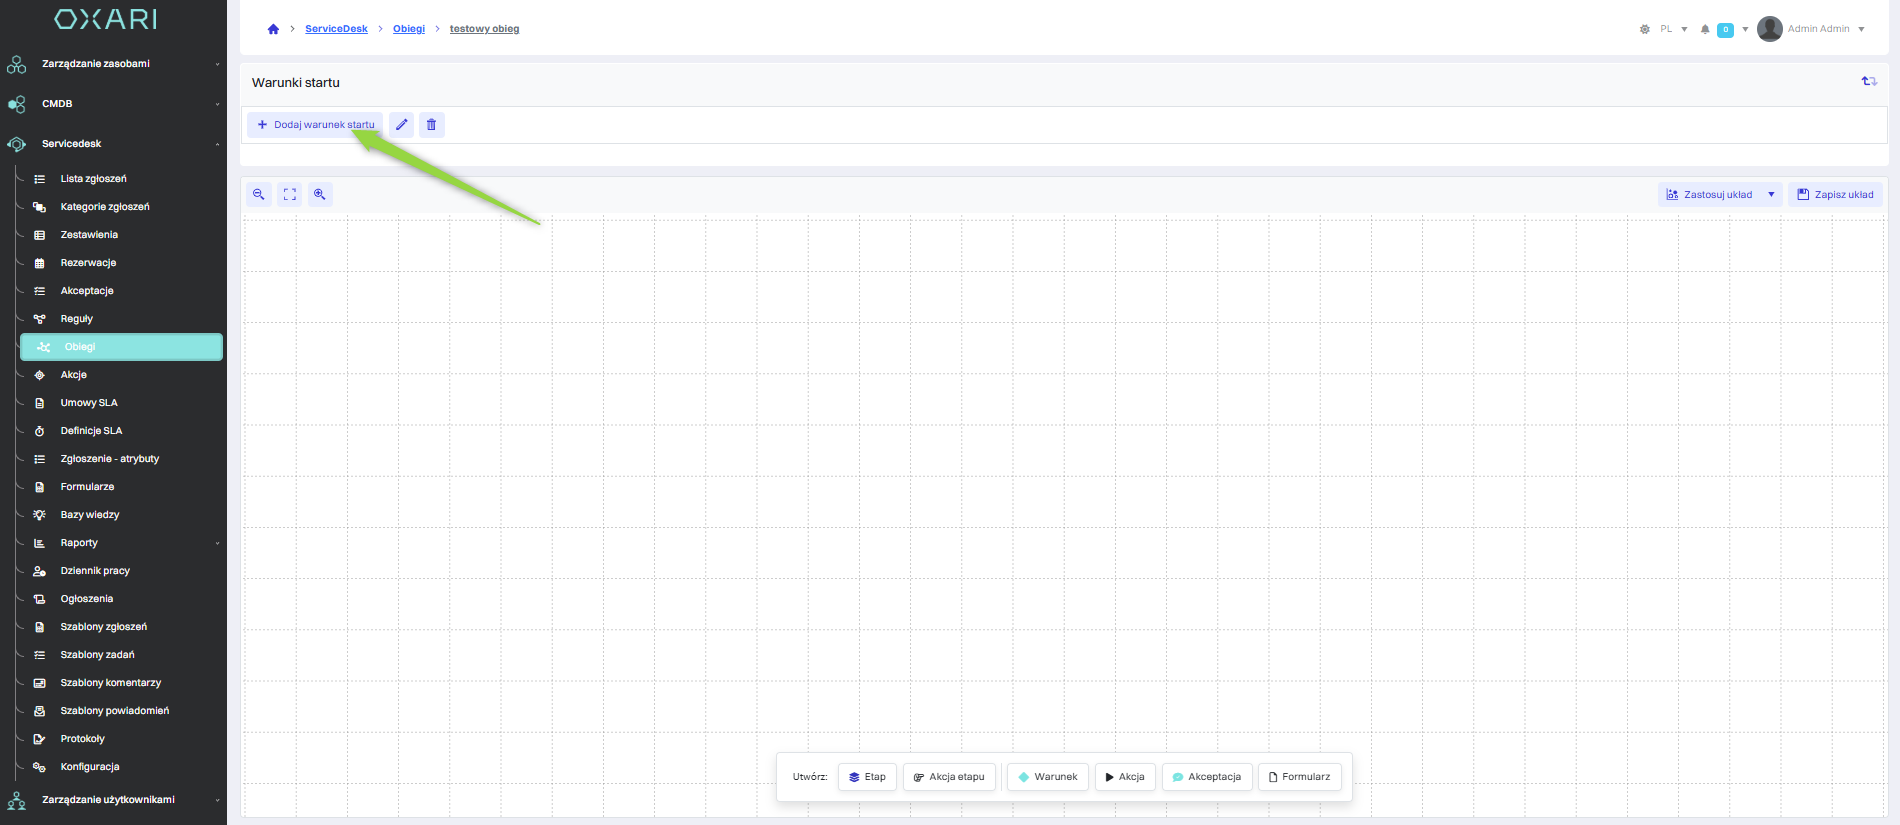Fit the diagram to screen

click(290, 195)
